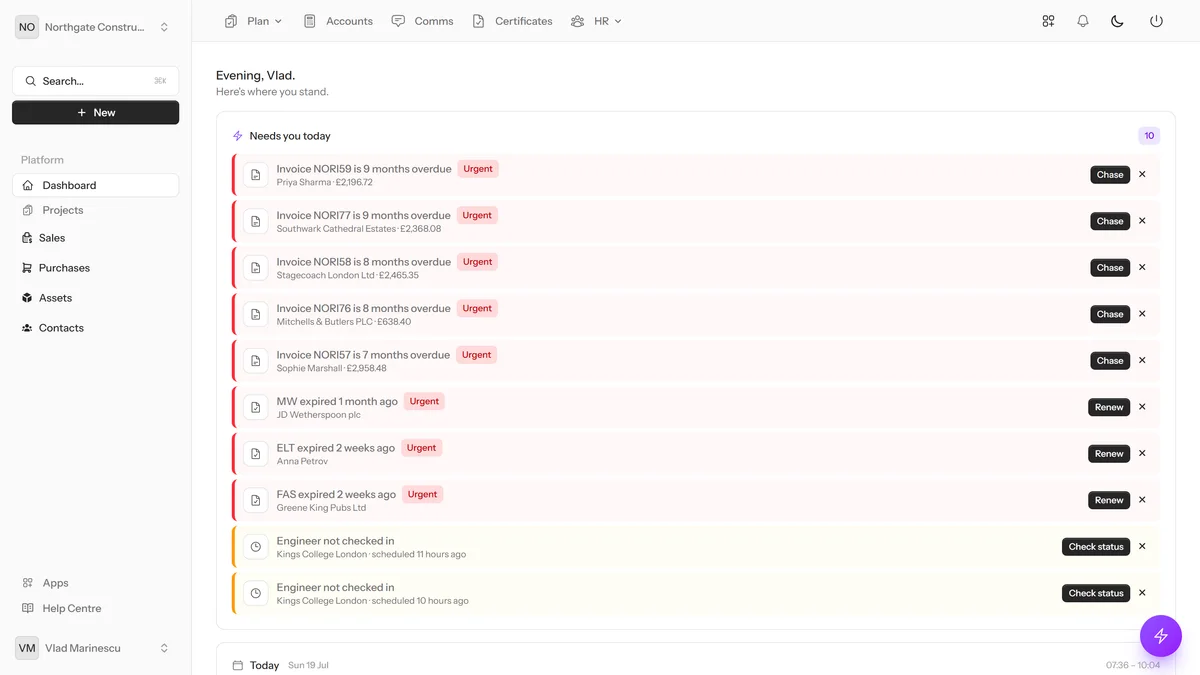The image size is (1200, 675).
Task: Open Help Centre link
Action: [95, 608]
